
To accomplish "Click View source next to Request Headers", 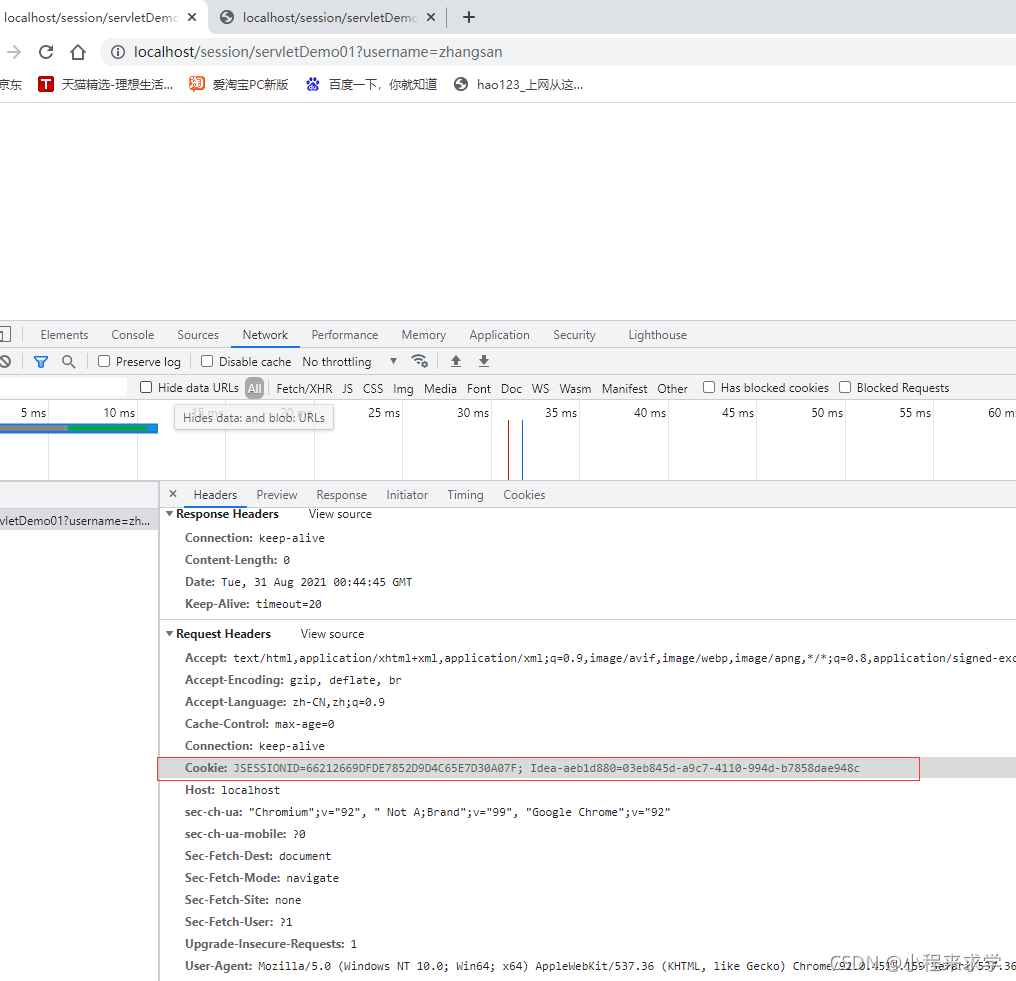I will 331,633.
